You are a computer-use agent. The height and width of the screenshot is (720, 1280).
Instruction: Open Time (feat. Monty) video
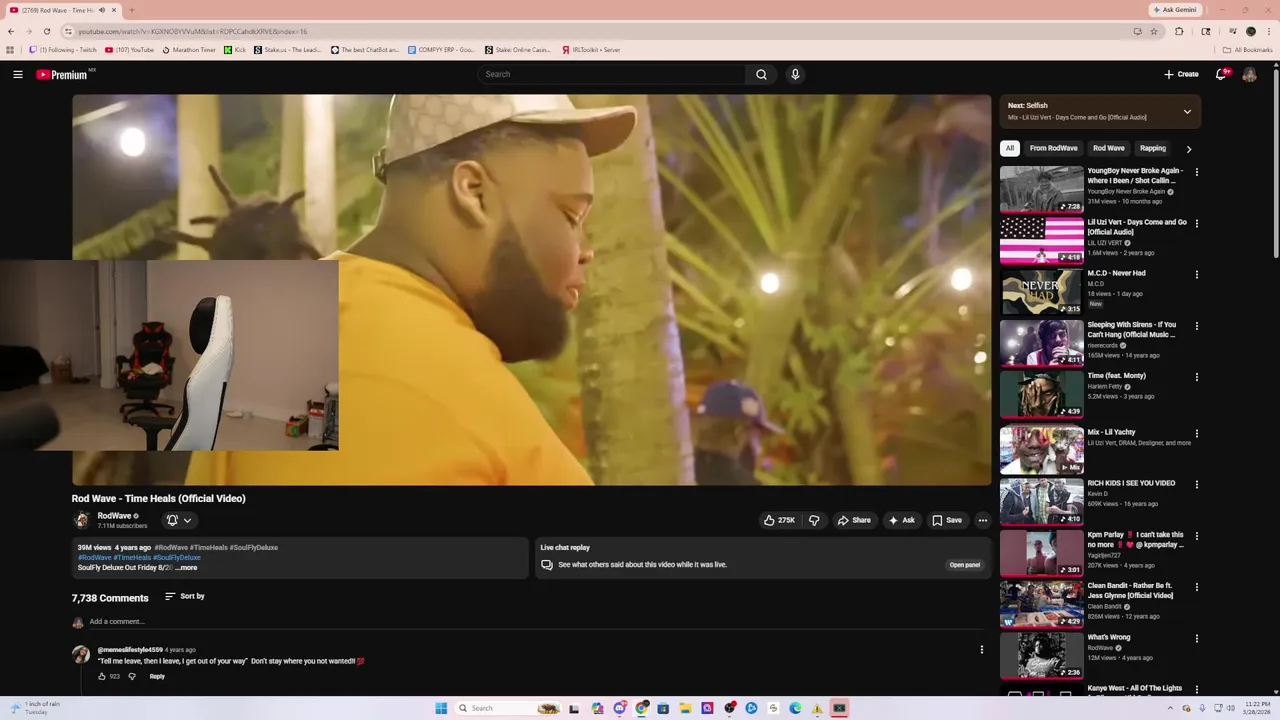(x=1041, y=394)
